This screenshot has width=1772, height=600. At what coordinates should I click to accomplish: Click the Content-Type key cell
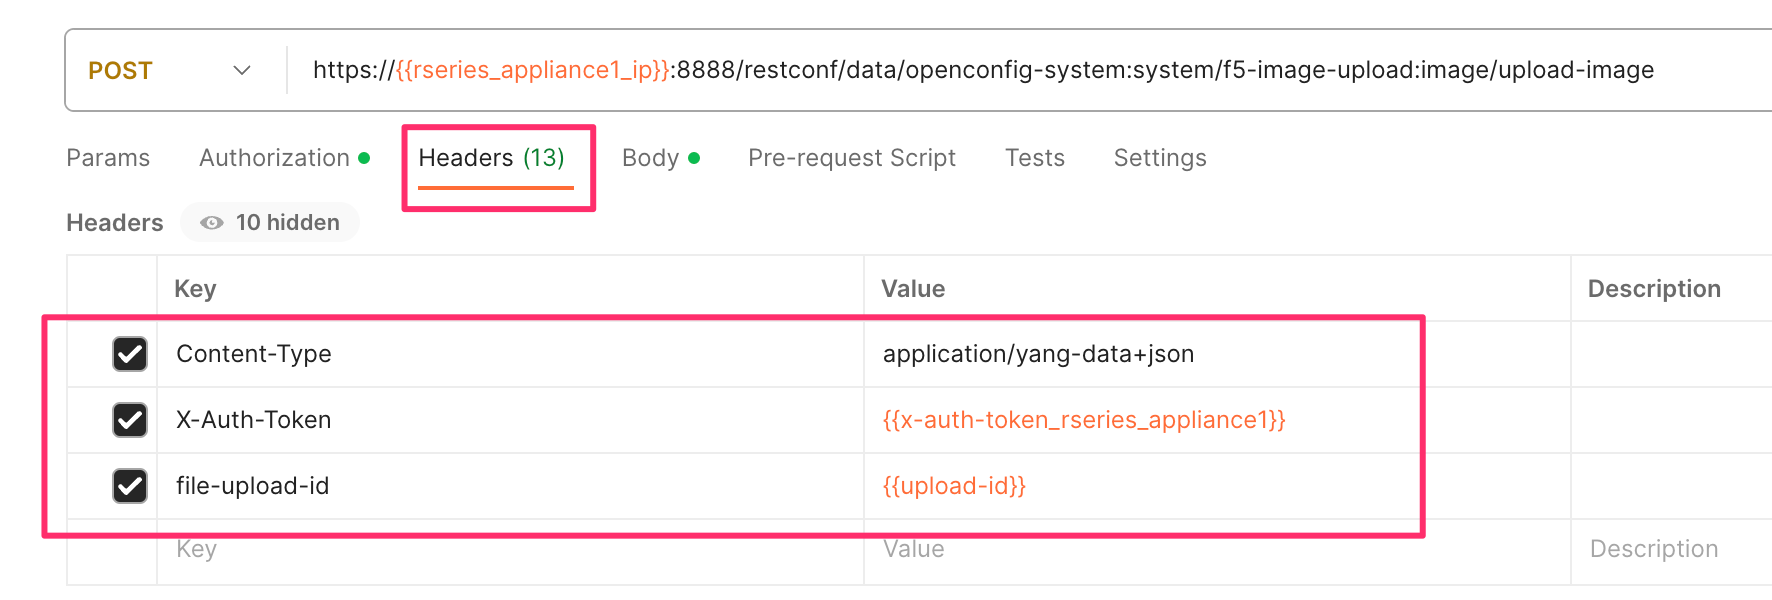click(510, 354)
